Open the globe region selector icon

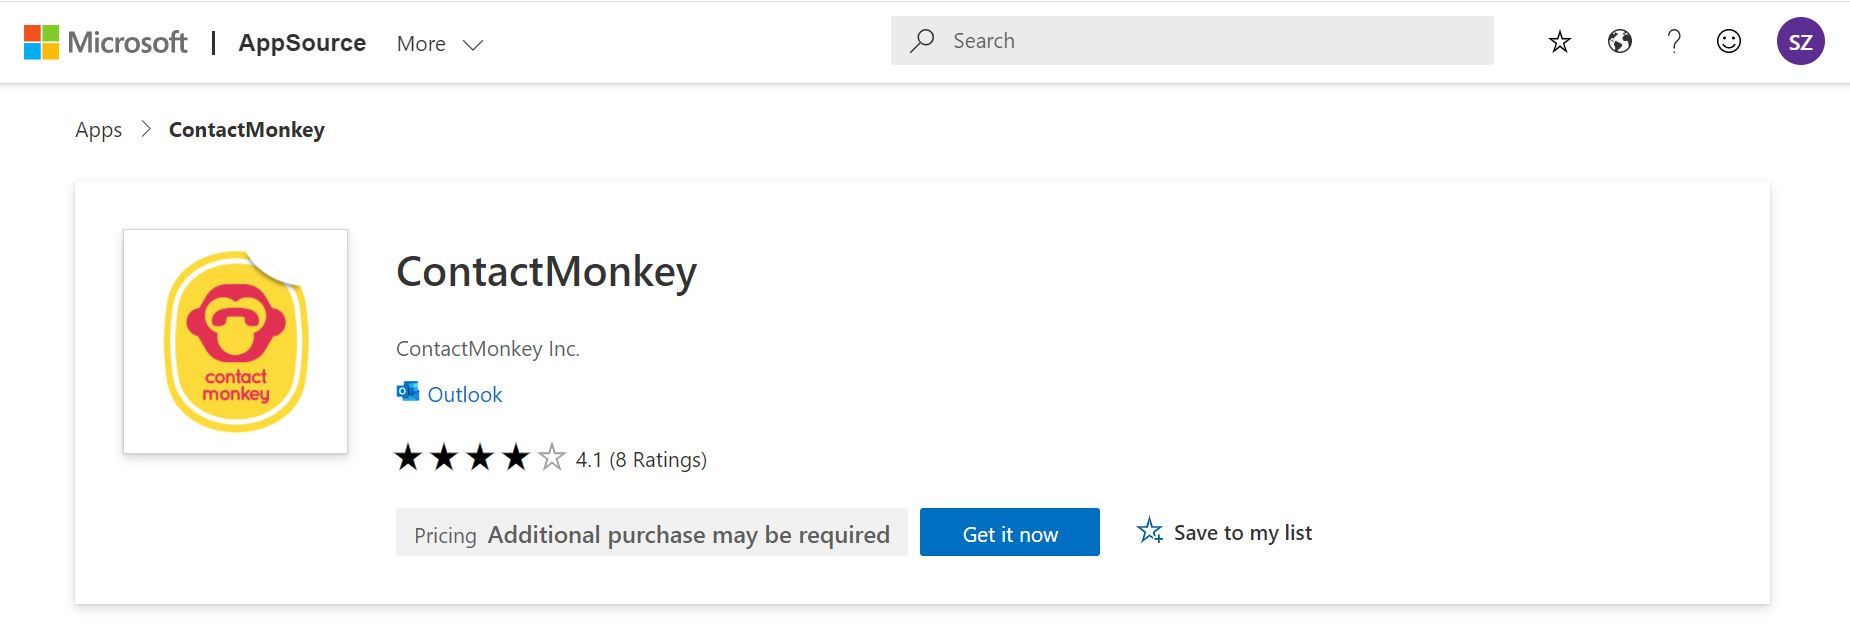point(1620,41)
